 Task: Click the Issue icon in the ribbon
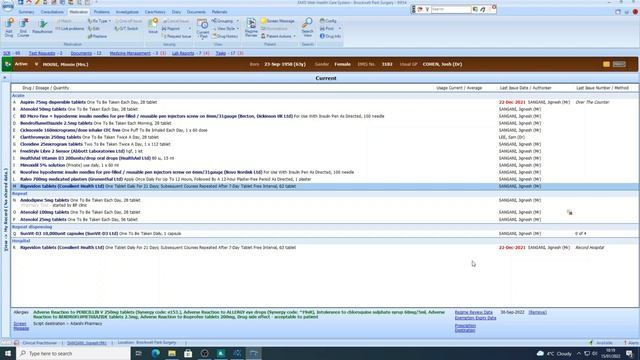click(x=153, y=25)
